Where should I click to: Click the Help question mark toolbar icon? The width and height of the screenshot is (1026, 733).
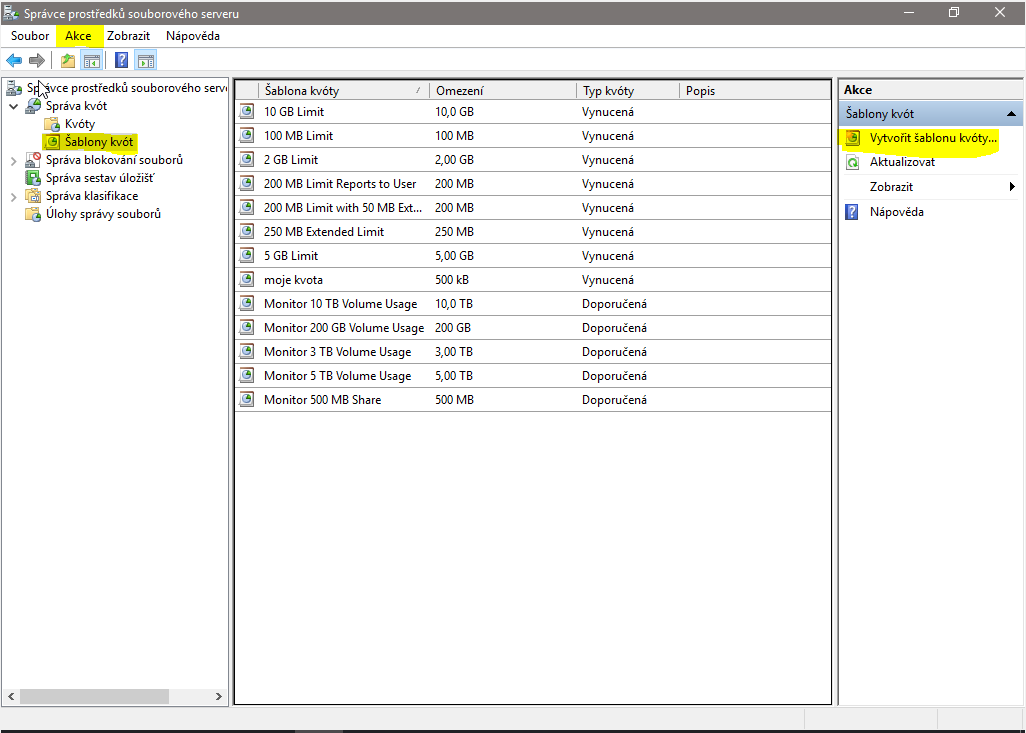click(x=121, y=61)
